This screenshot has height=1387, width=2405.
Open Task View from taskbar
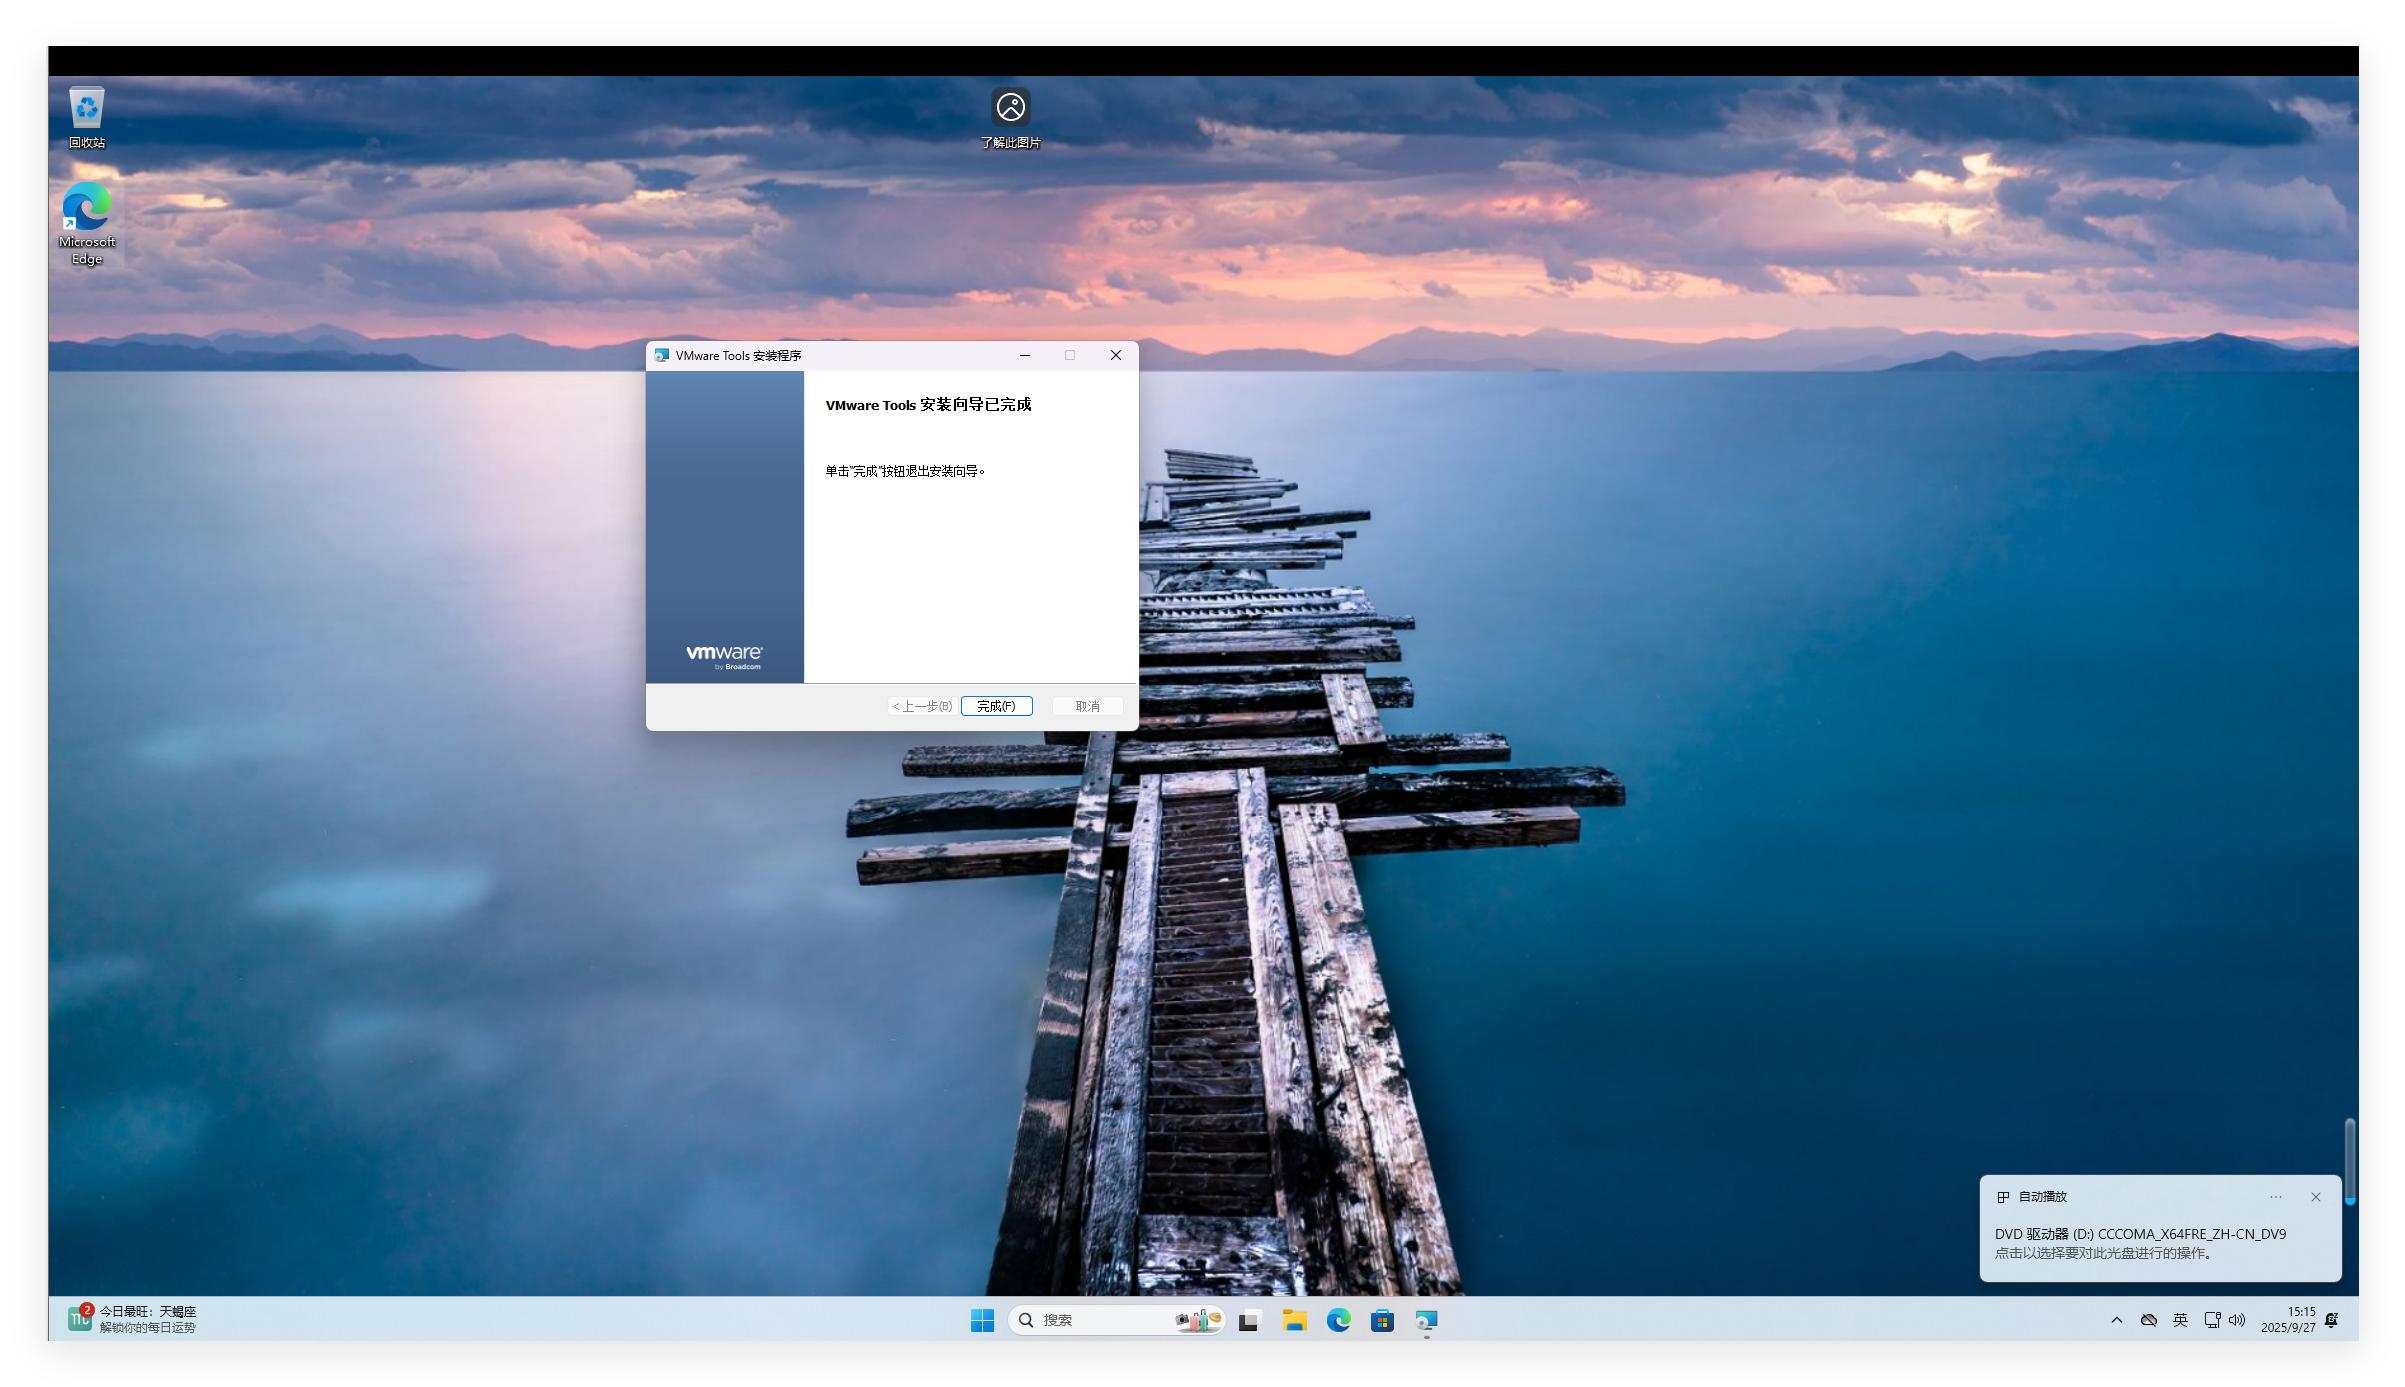tap(1249, 1320)
